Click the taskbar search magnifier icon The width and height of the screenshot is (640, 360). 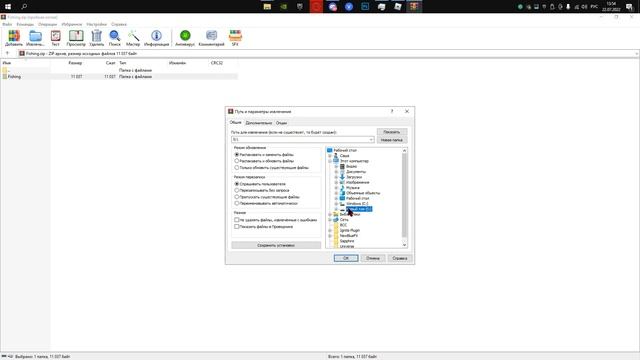coord(24,7)
